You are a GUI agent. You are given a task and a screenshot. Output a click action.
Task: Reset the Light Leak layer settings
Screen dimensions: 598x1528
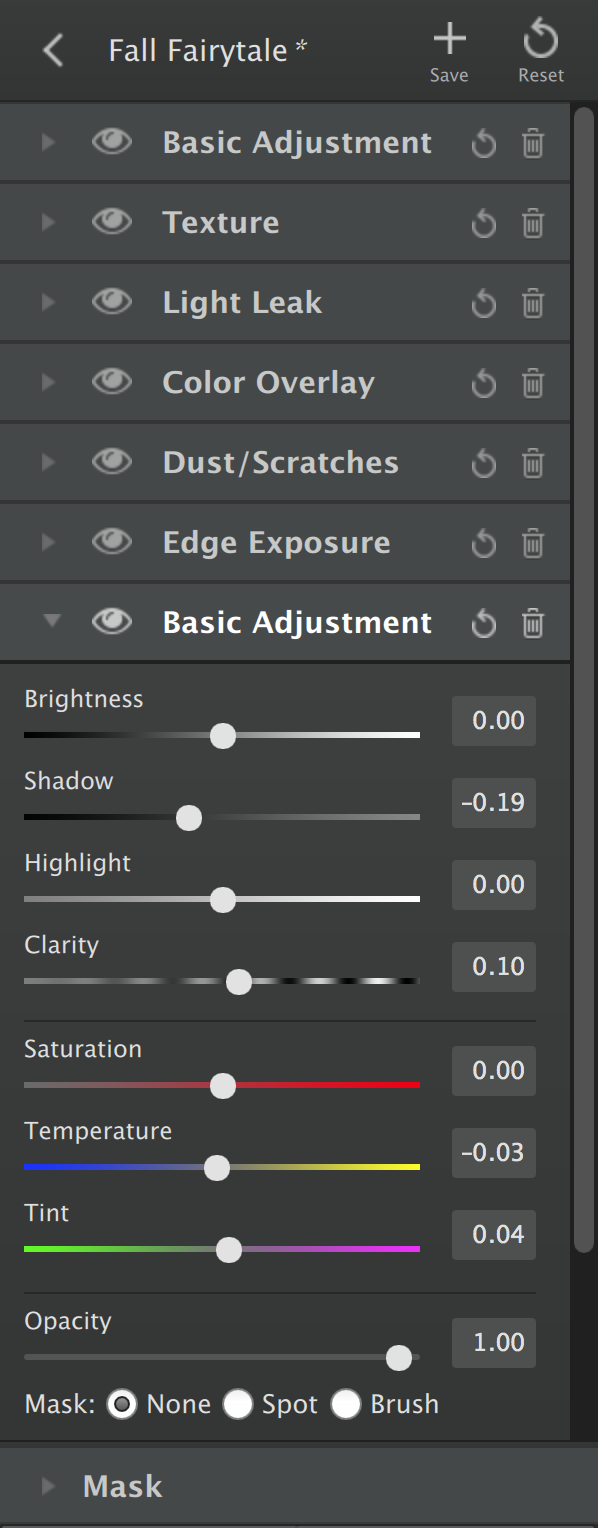pyautogui.click(x=484, y=303)
